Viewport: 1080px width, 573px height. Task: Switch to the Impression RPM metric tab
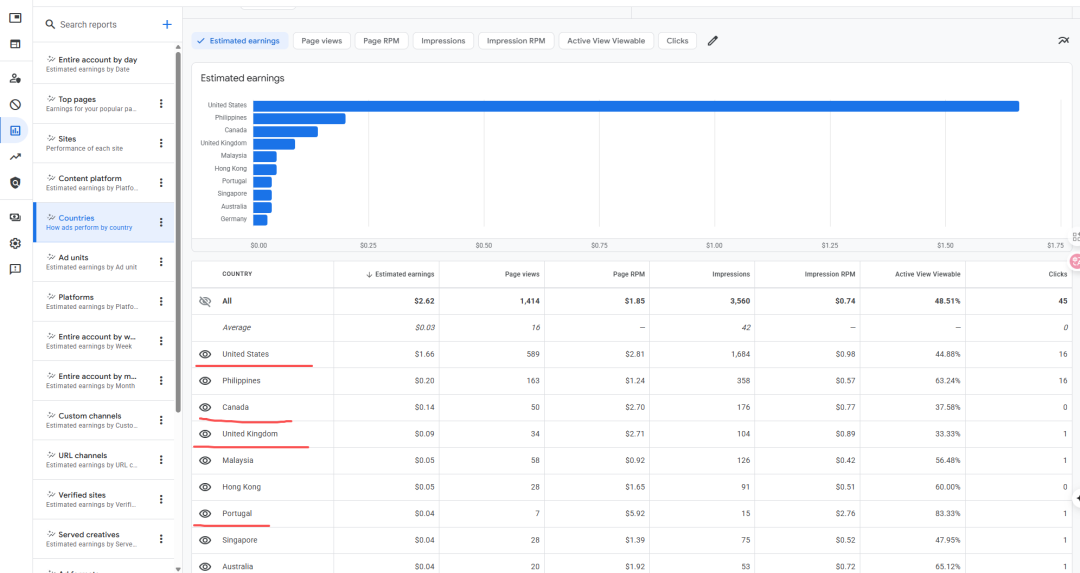516,41
